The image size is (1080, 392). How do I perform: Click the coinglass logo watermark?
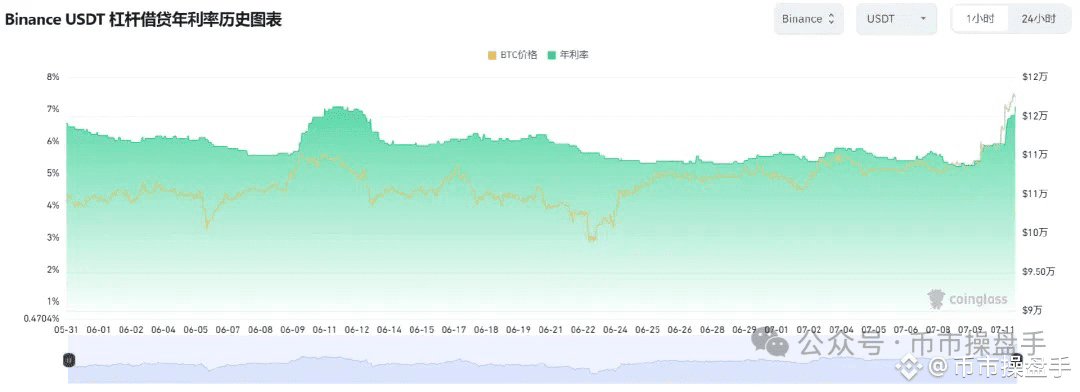click(967, 299)
